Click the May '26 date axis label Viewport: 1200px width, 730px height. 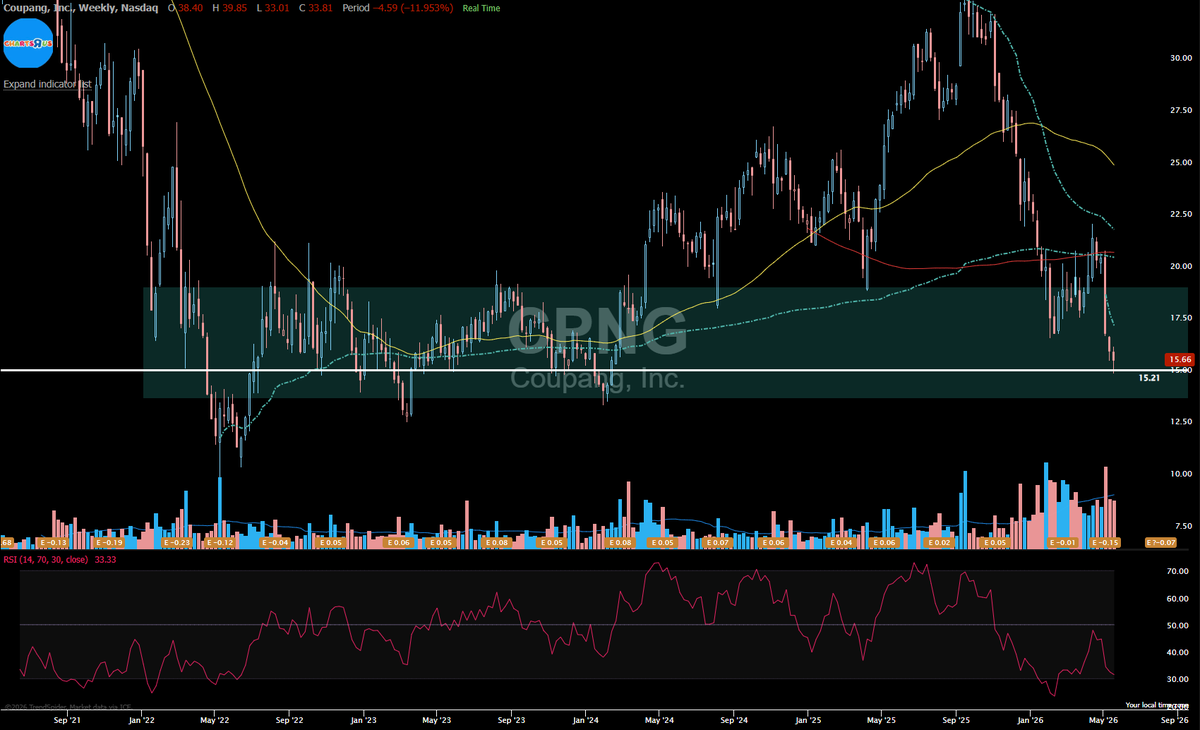pos(1104,719)
